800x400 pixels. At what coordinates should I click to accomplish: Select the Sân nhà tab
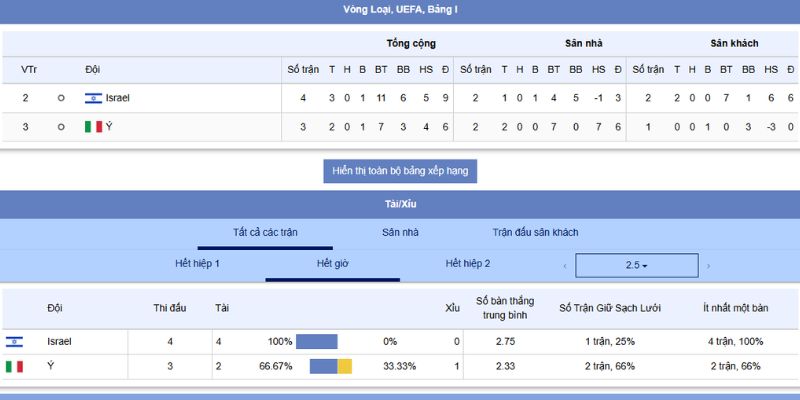[400, 233]
